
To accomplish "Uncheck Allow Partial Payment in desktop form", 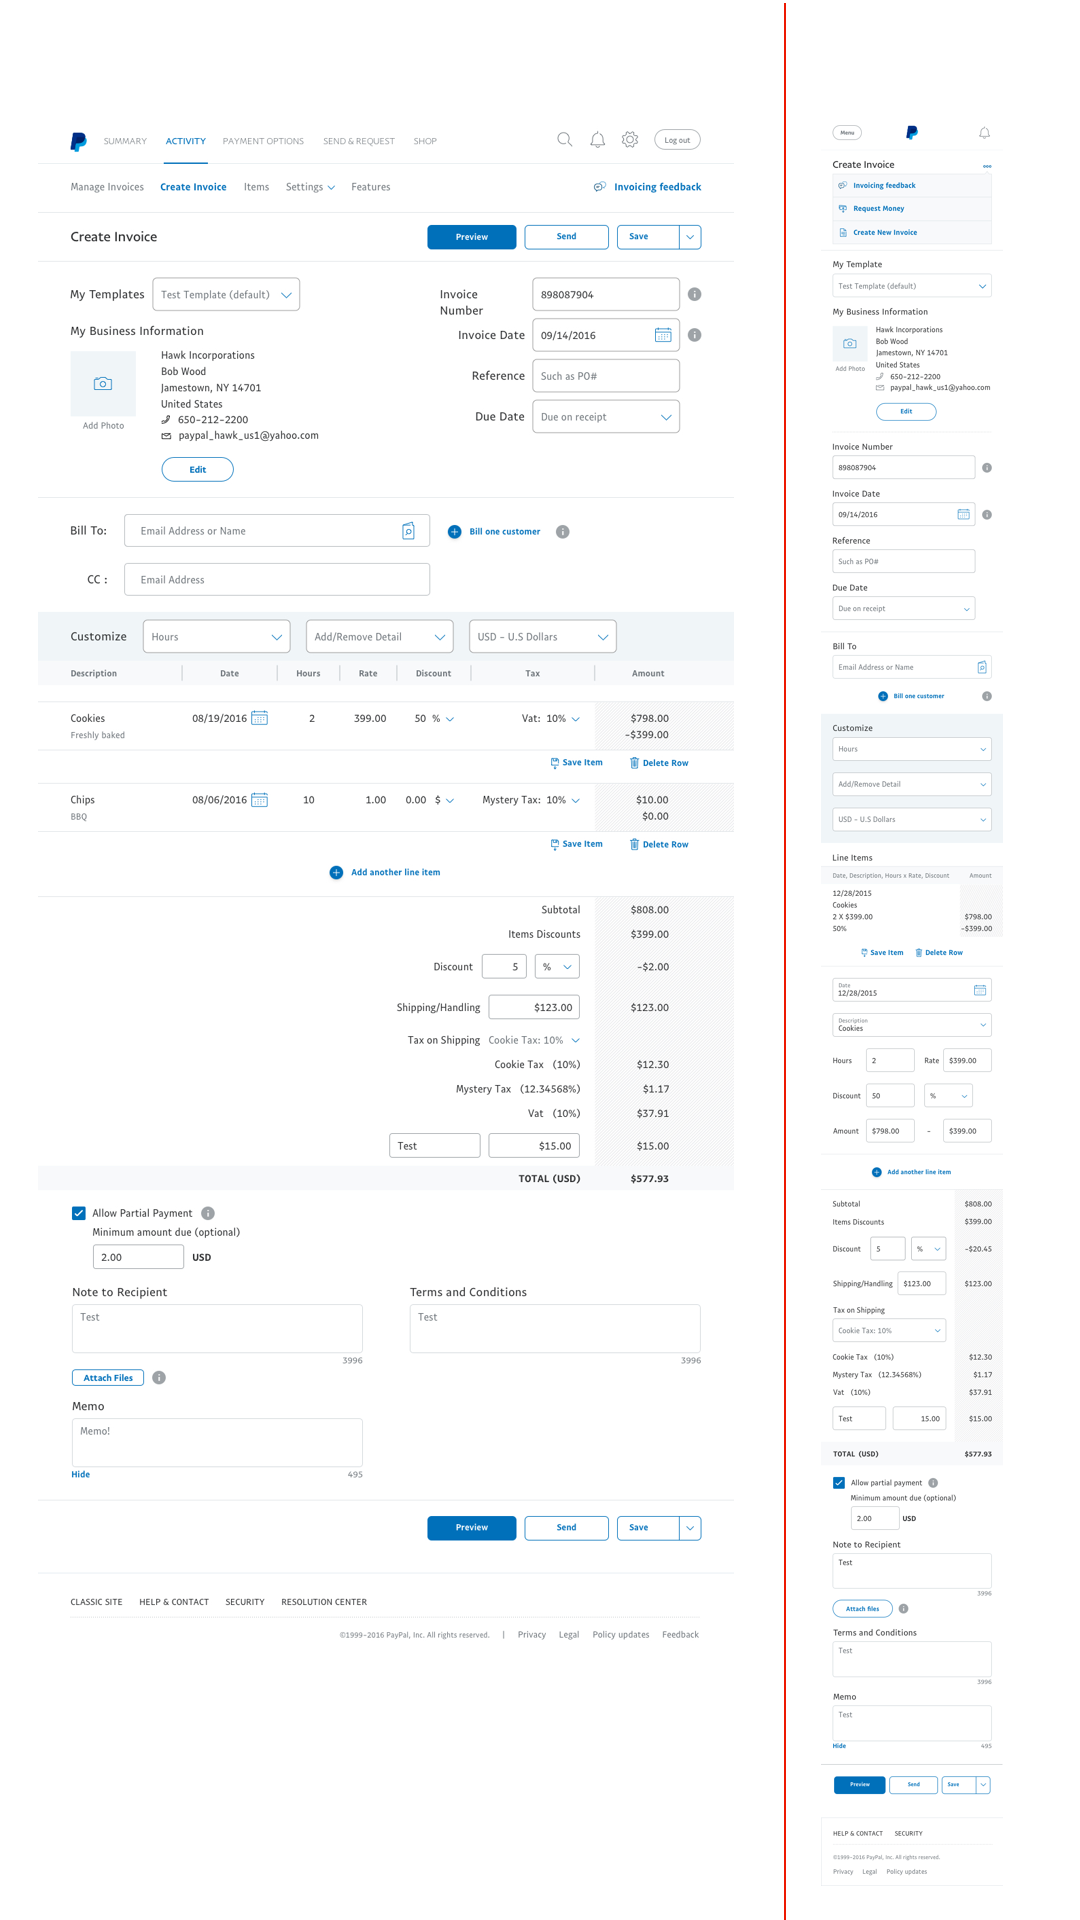I will (79, 1213).
